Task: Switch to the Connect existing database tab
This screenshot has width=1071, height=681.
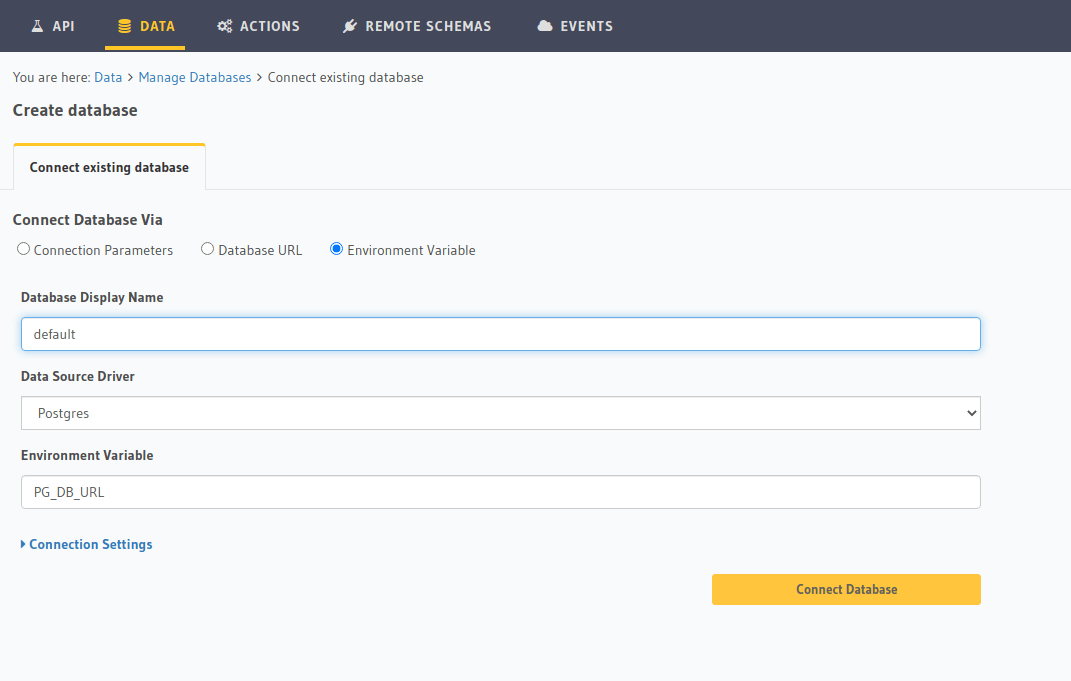Action: pos(109,167)
